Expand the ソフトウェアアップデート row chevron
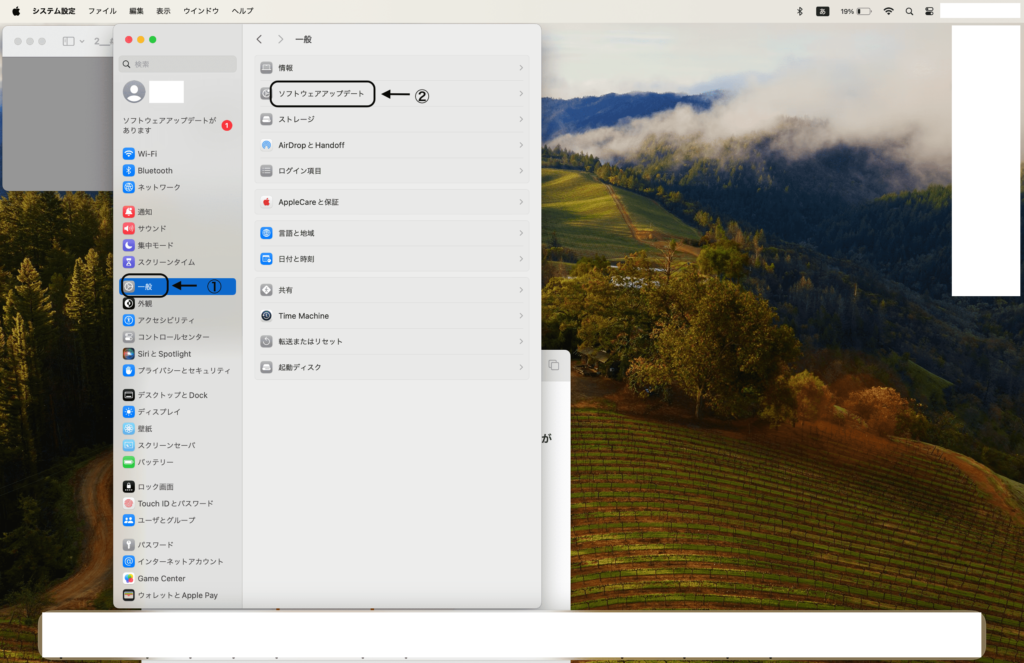The width and height of the screenshot is (1024, 663). click(521, 93)
